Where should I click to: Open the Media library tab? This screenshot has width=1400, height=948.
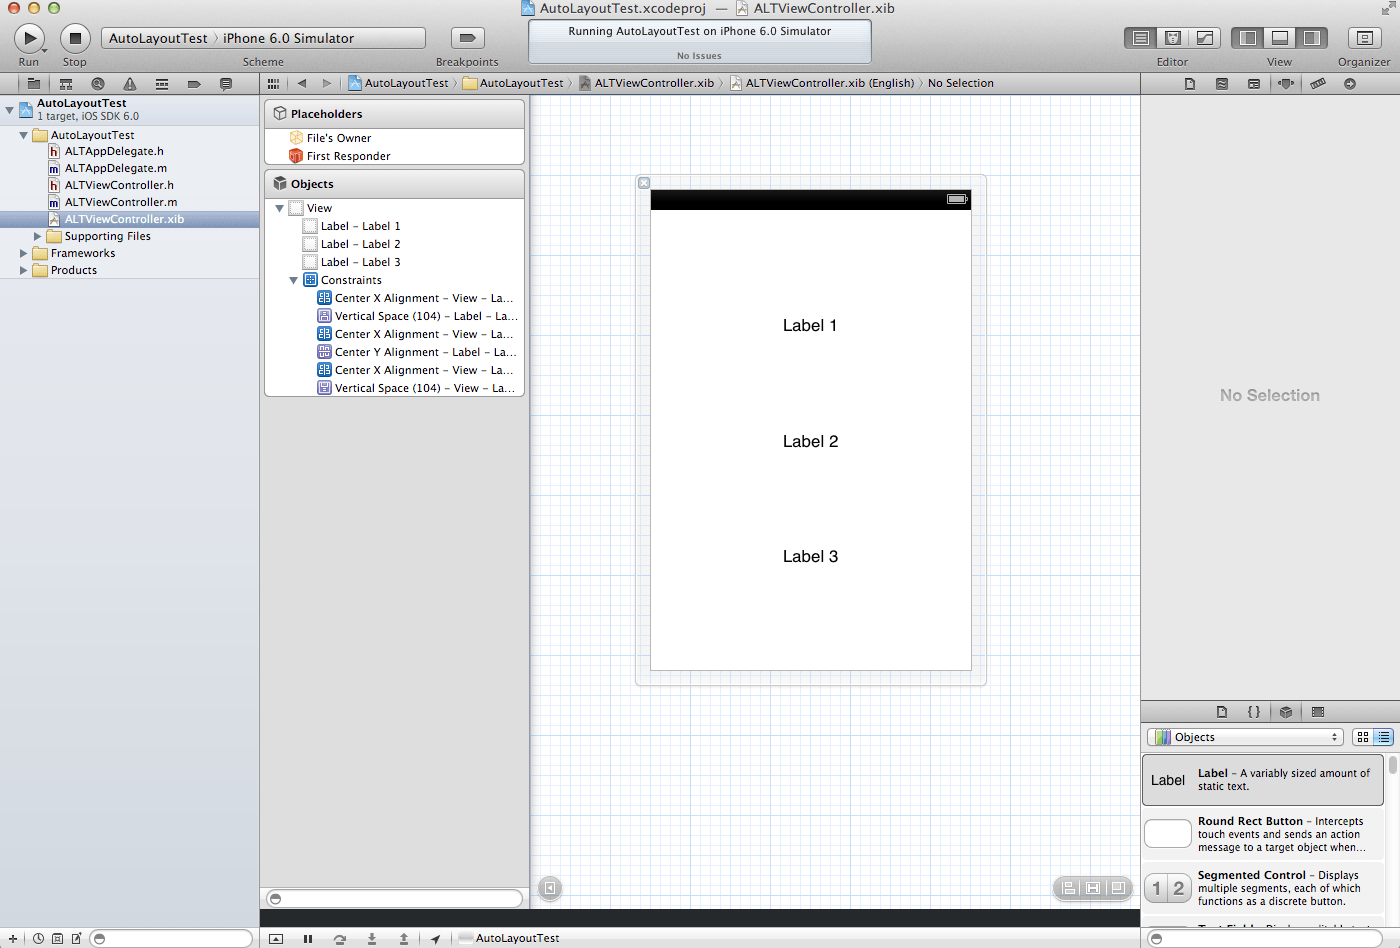pos(1318,712)
